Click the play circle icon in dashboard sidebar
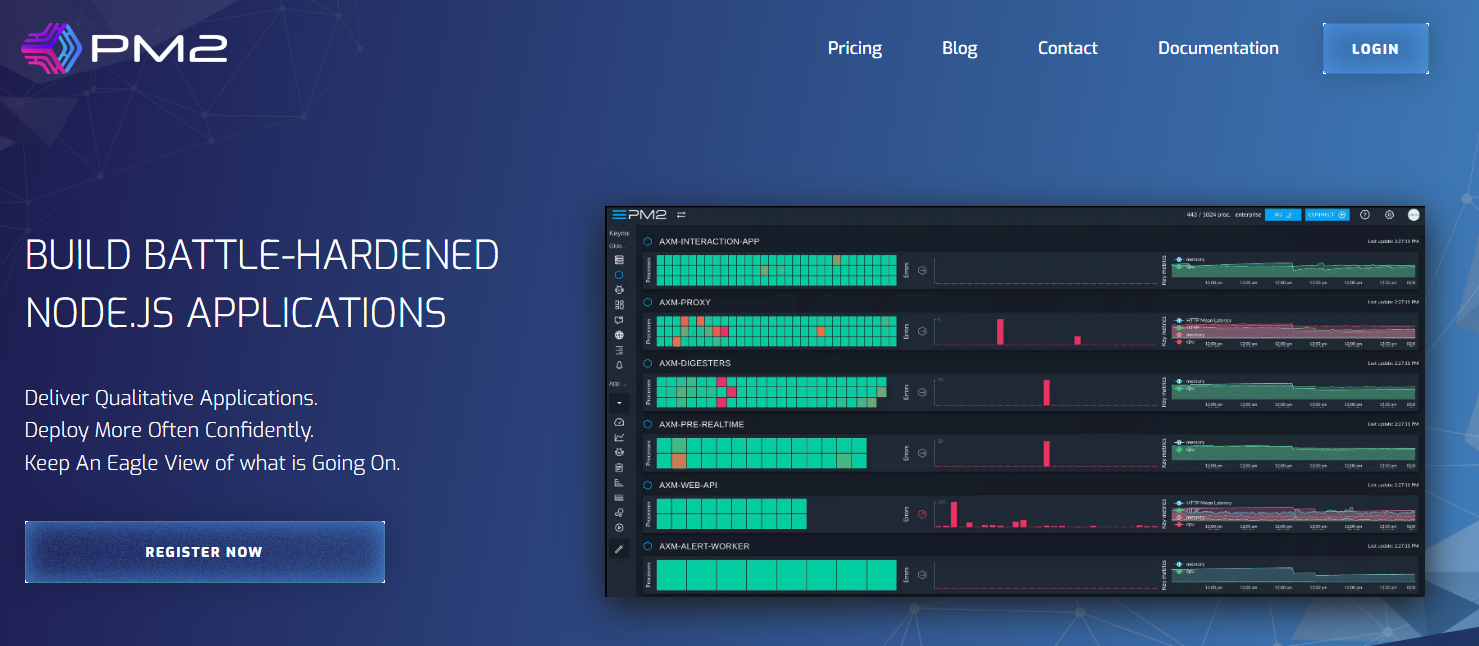This screenshot has width=1479, height=646. (x=619, y=527)
